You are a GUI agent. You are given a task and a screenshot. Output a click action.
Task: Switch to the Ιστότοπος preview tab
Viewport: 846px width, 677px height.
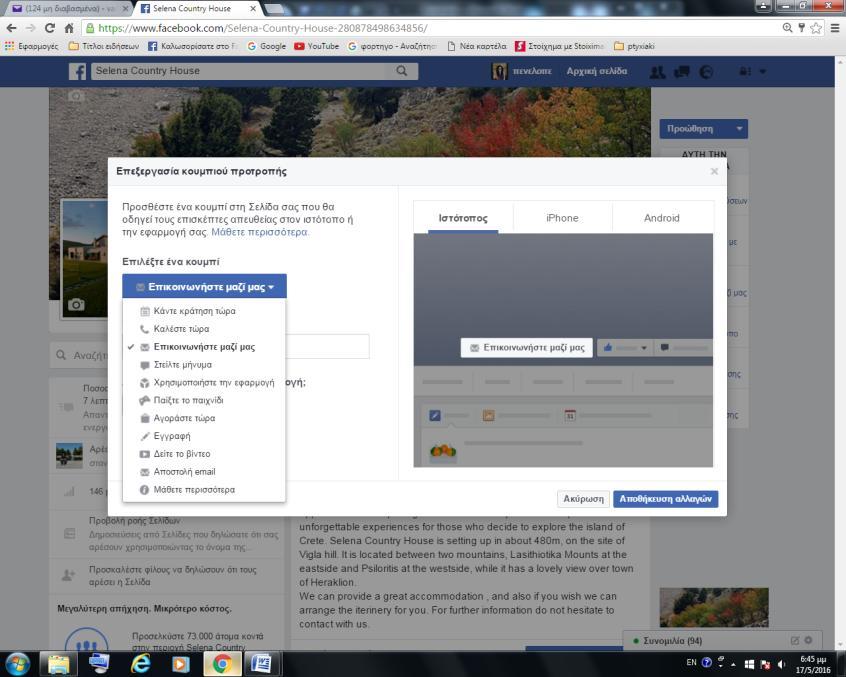[x=463, y=218]
